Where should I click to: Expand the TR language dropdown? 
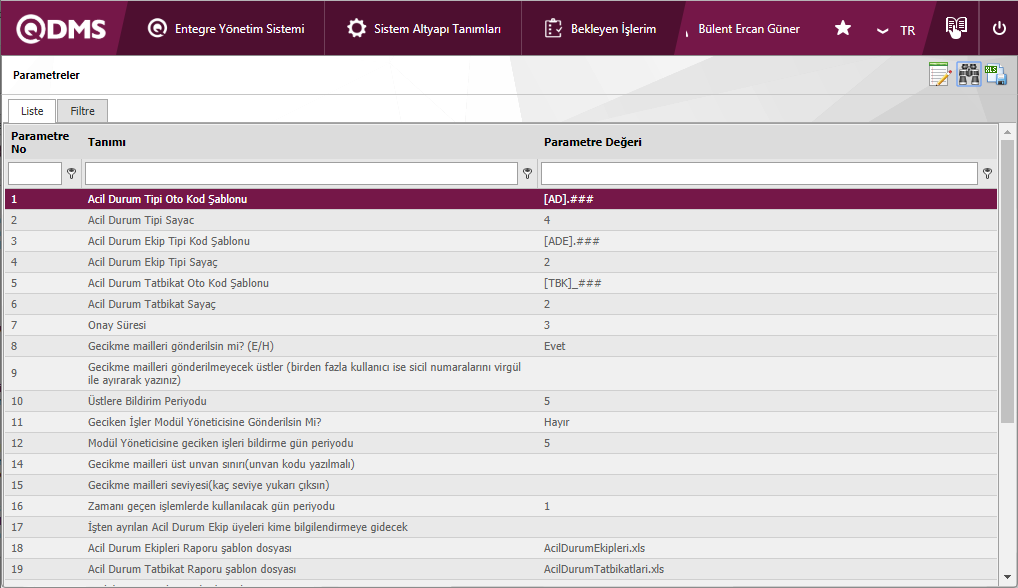896,30
